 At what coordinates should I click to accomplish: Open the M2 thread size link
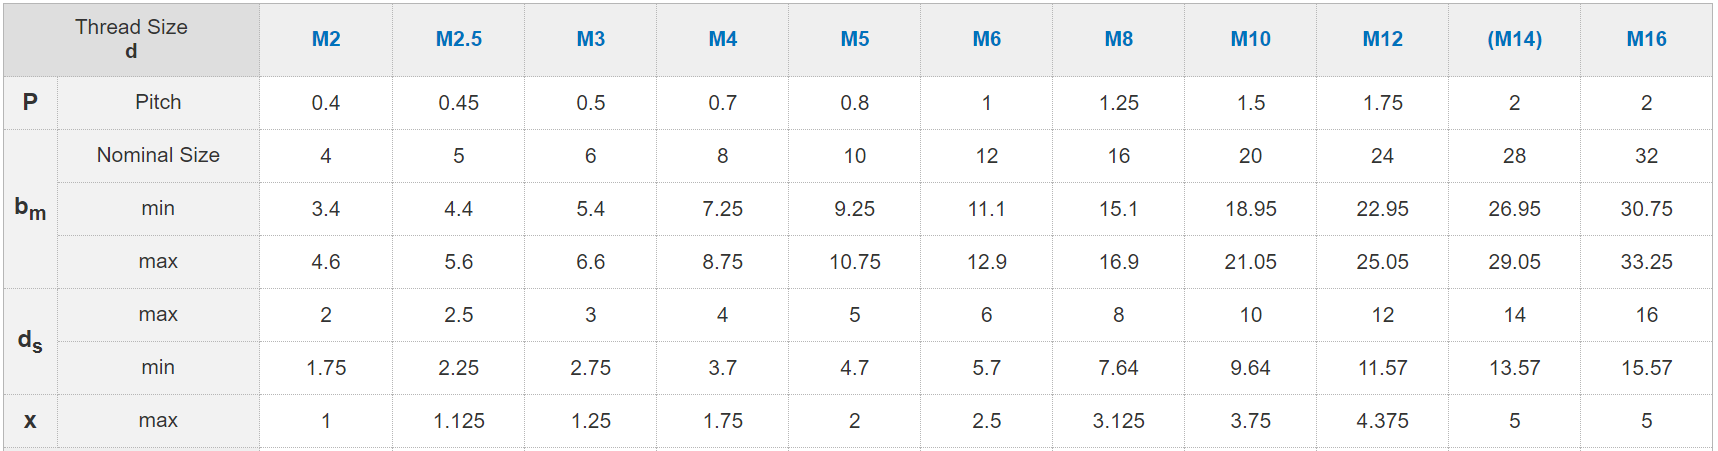(326, 39)
